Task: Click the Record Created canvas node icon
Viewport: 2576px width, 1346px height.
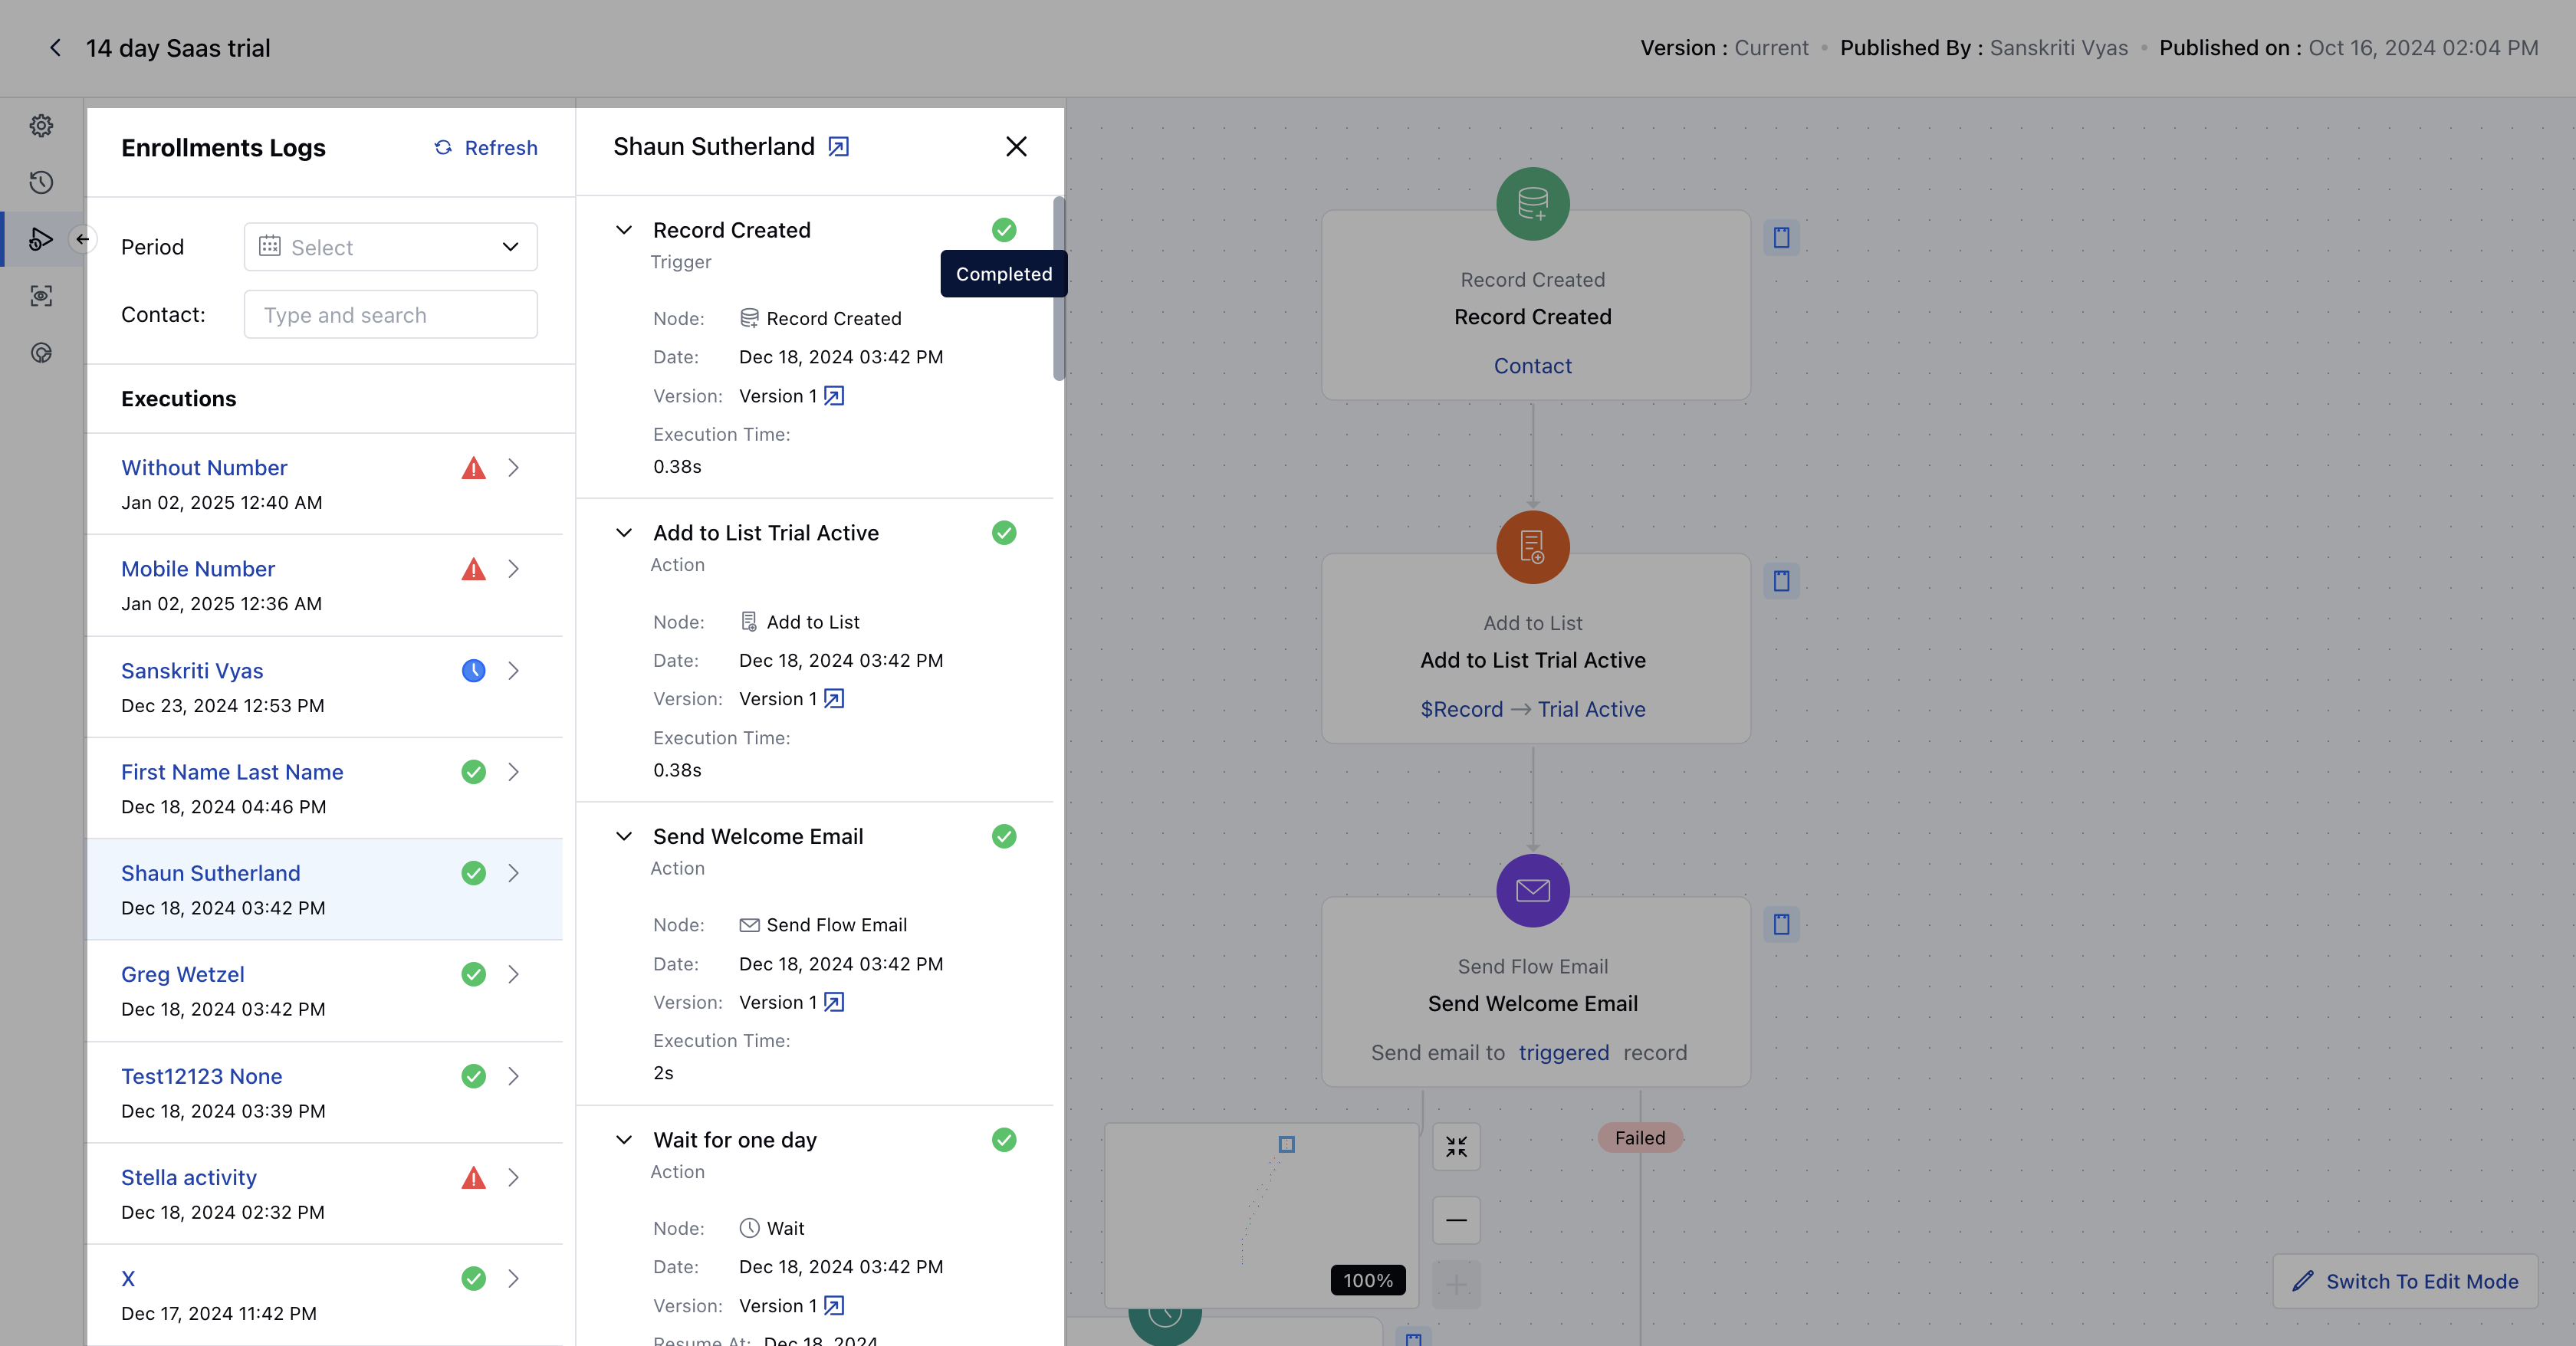Action: (1532, 204)
